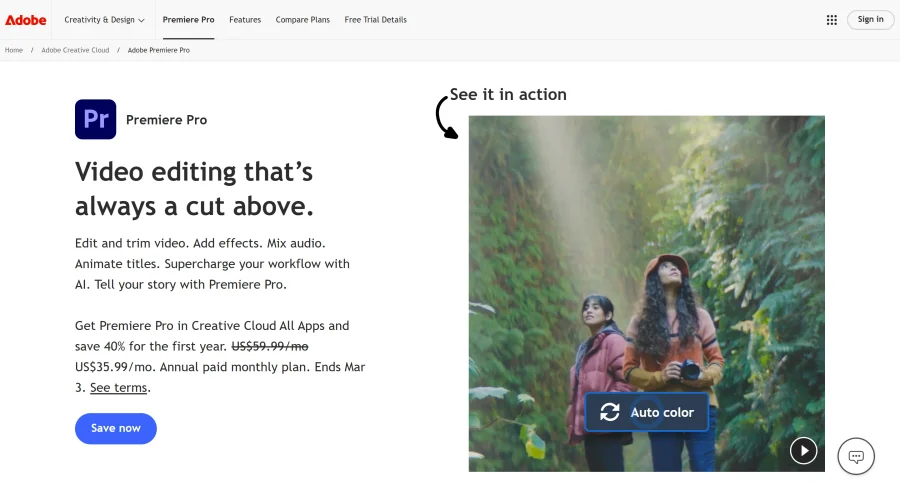Click the struck-through US$59.99/mo price

coord(270,346)
